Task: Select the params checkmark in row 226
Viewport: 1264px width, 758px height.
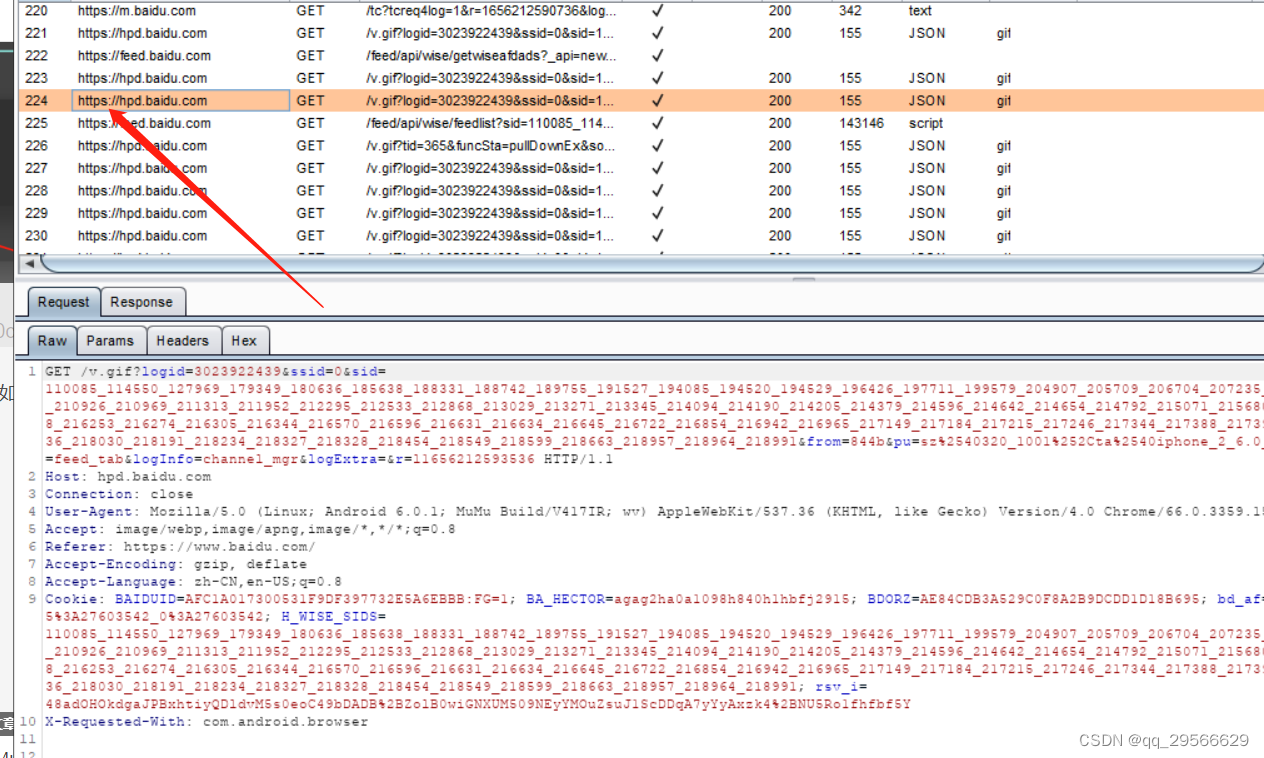Action: (x=657, y=145)
